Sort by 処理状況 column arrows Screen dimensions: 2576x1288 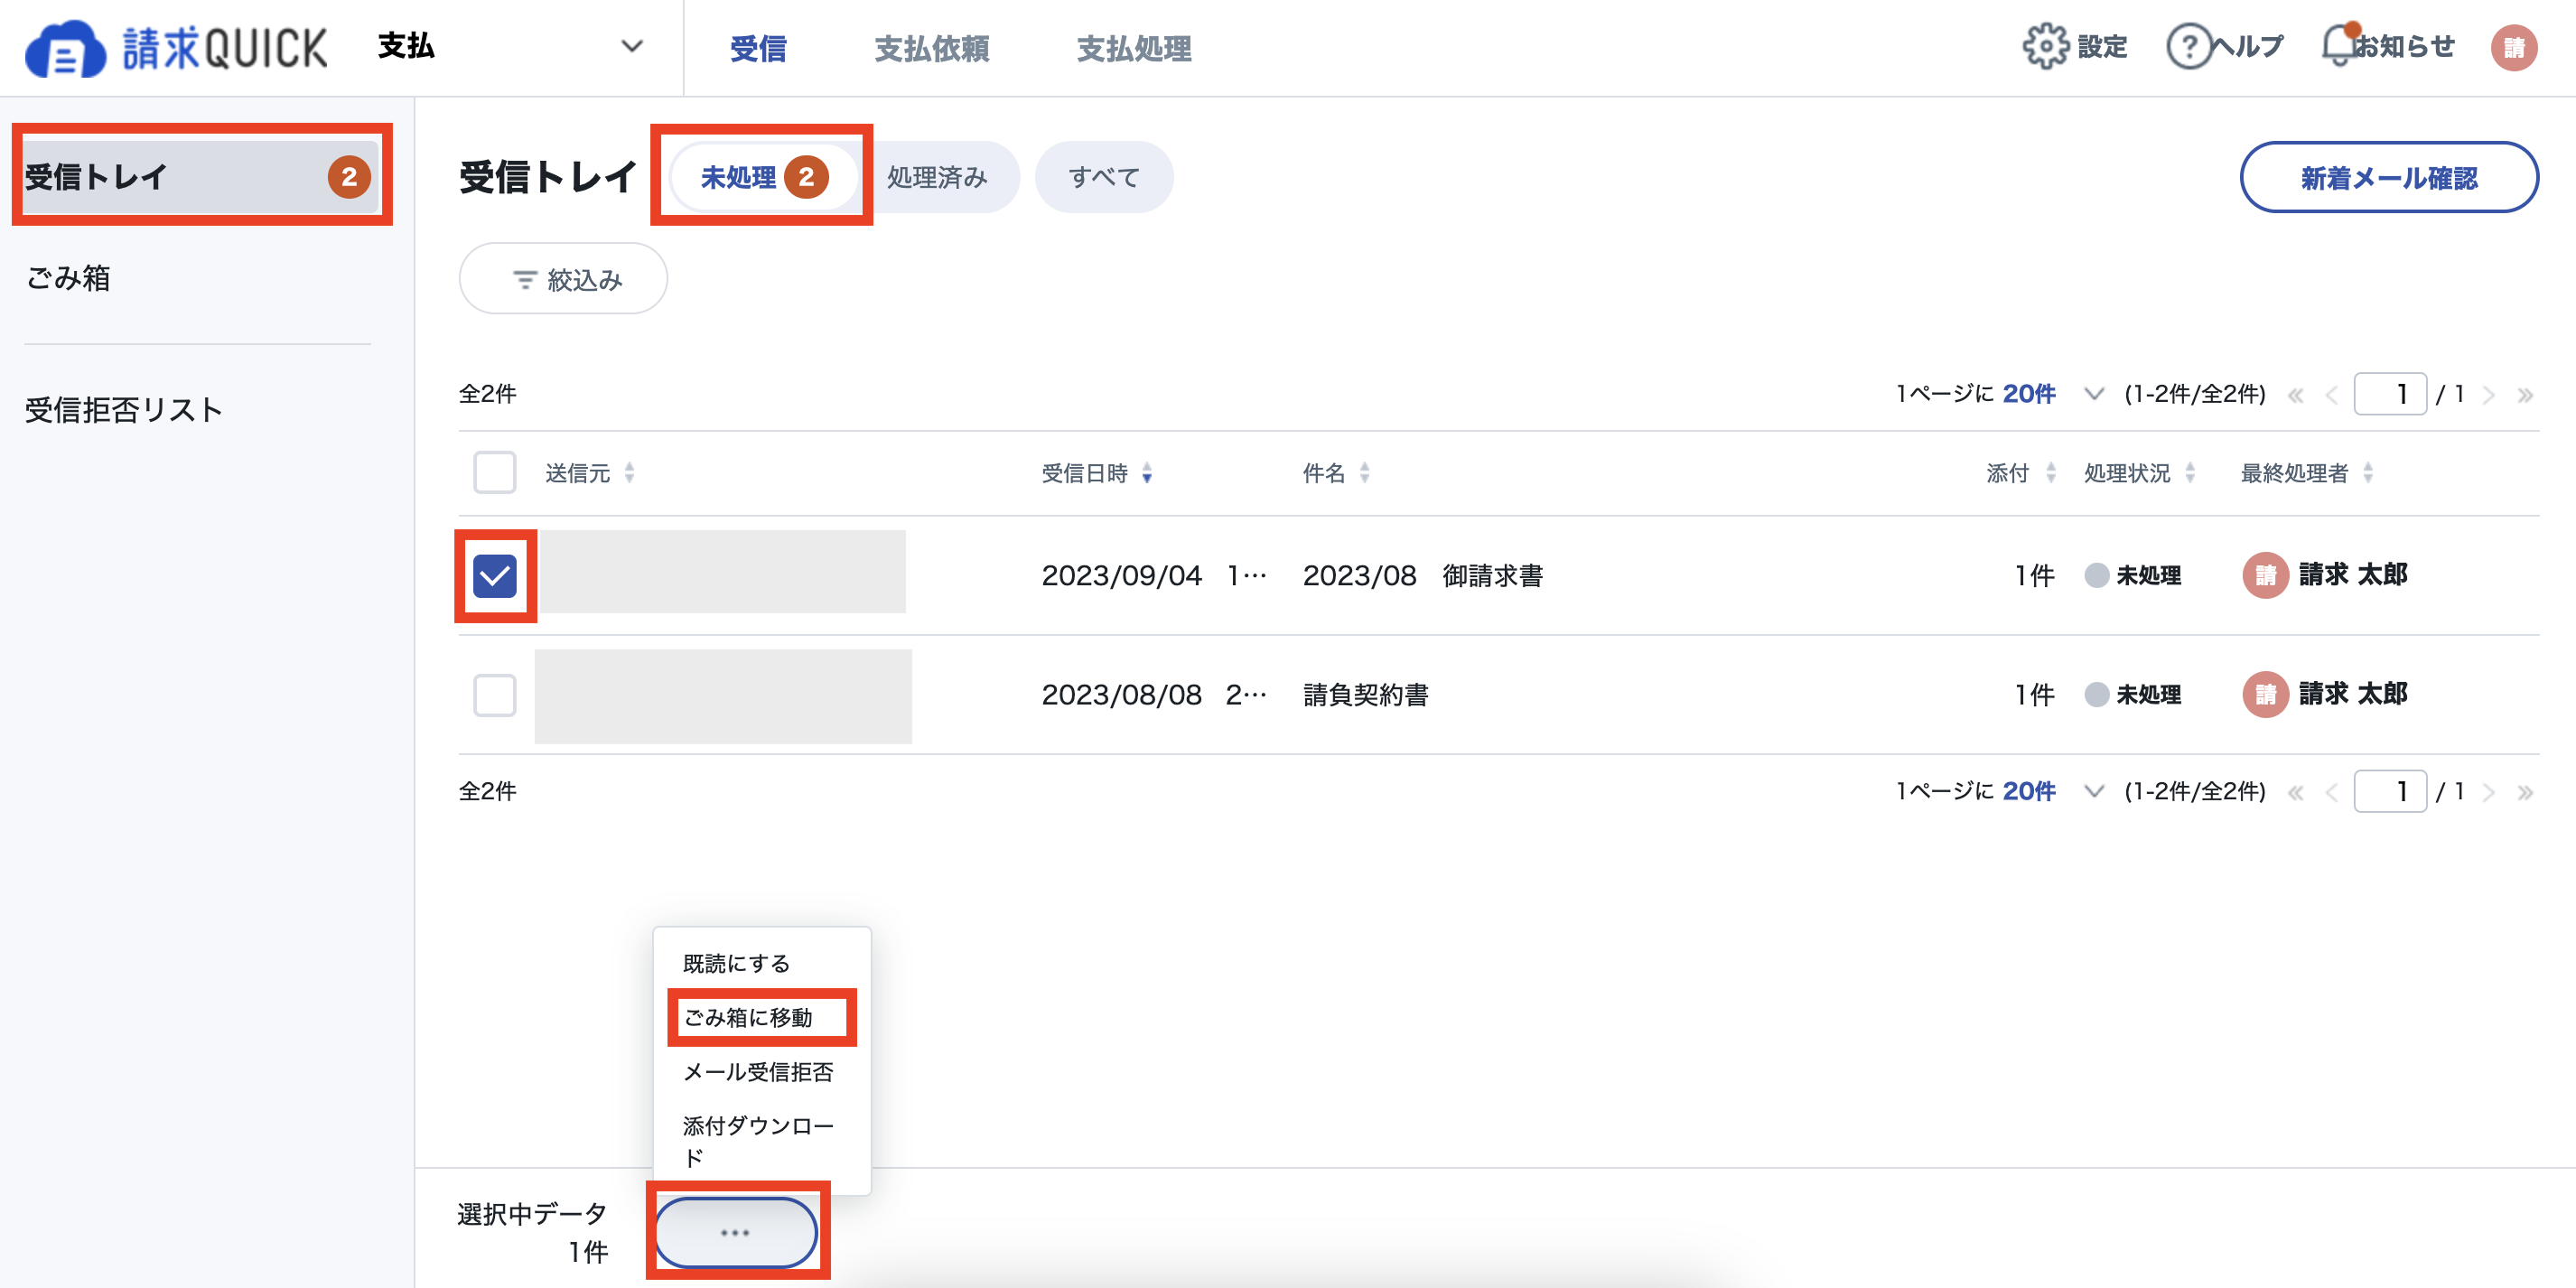coord(2190,473)
